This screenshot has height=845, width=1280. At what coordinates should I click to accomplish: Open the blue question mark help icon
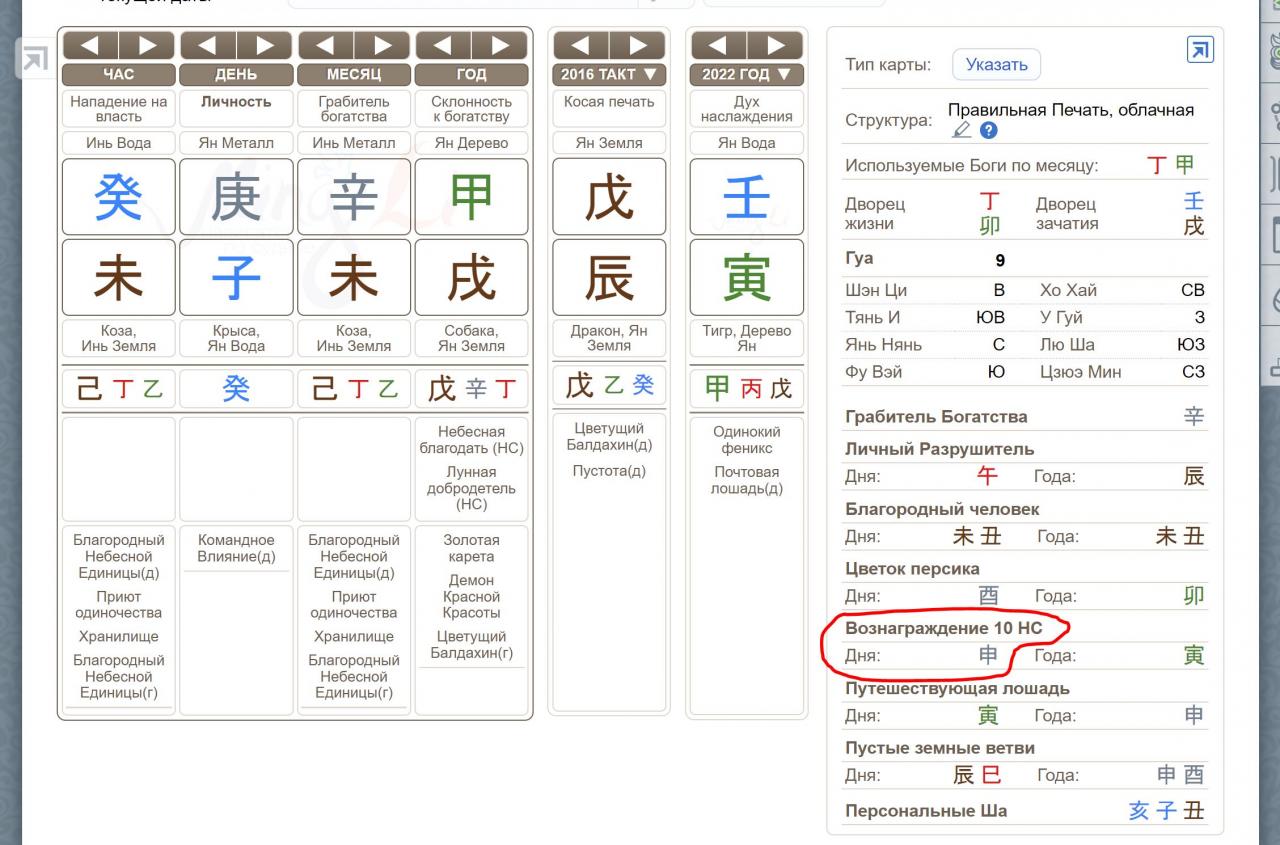tap(988, 130)
